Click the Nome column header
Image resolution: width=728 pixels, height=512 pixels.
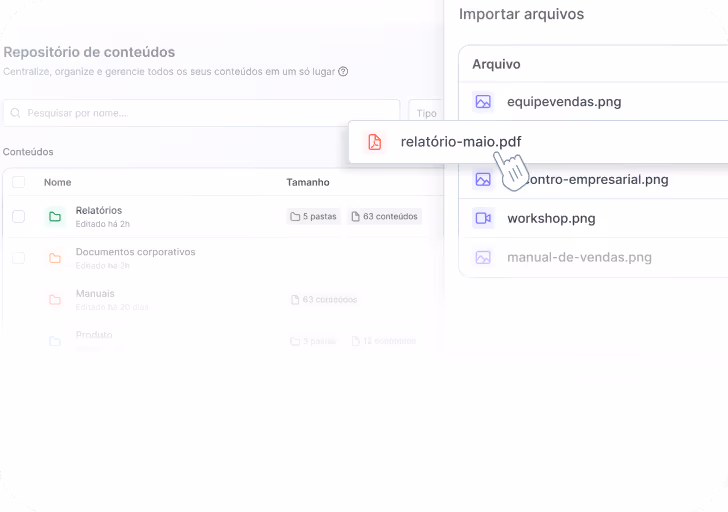(58, 182)
